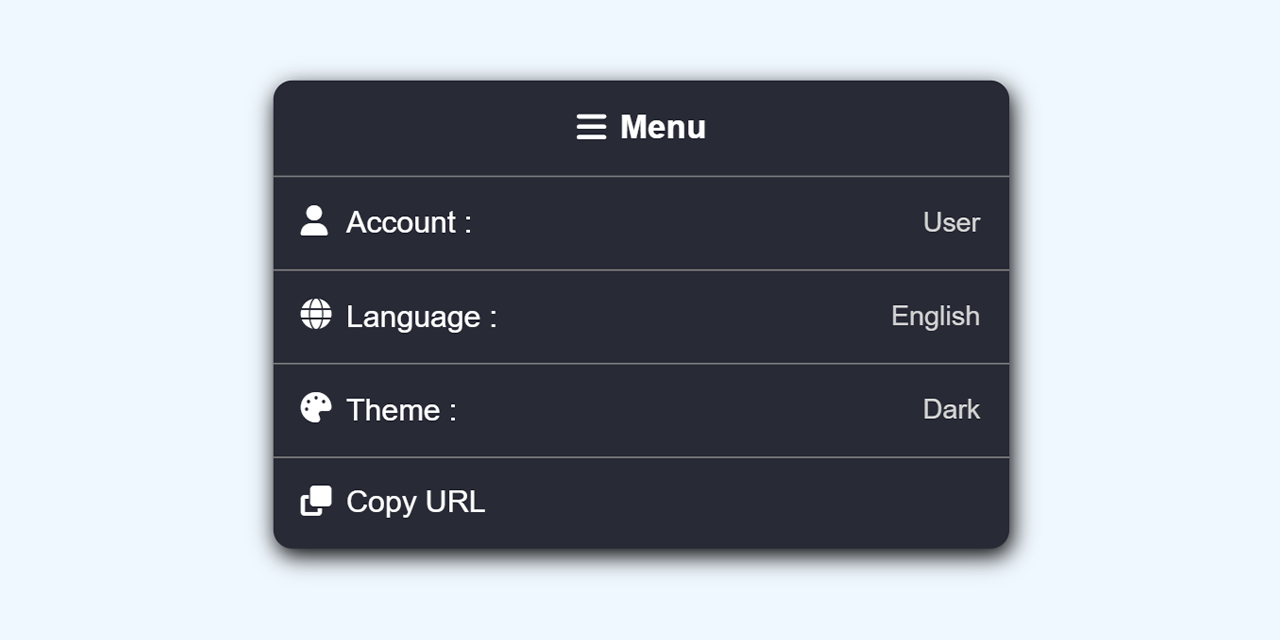
Task: Click the hamburger icon beside Menu
Action: coord(591,127)
